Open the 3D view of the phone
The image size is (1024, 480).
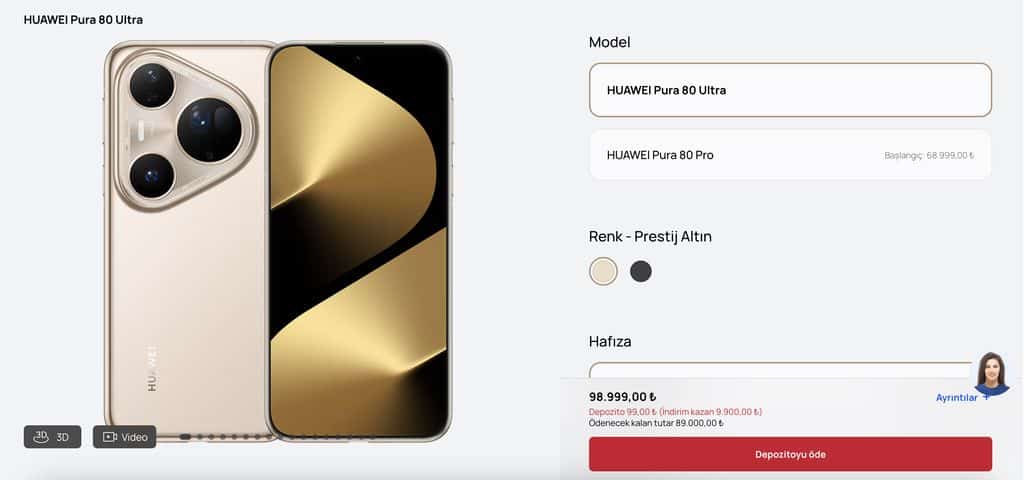tap(52, 437)
